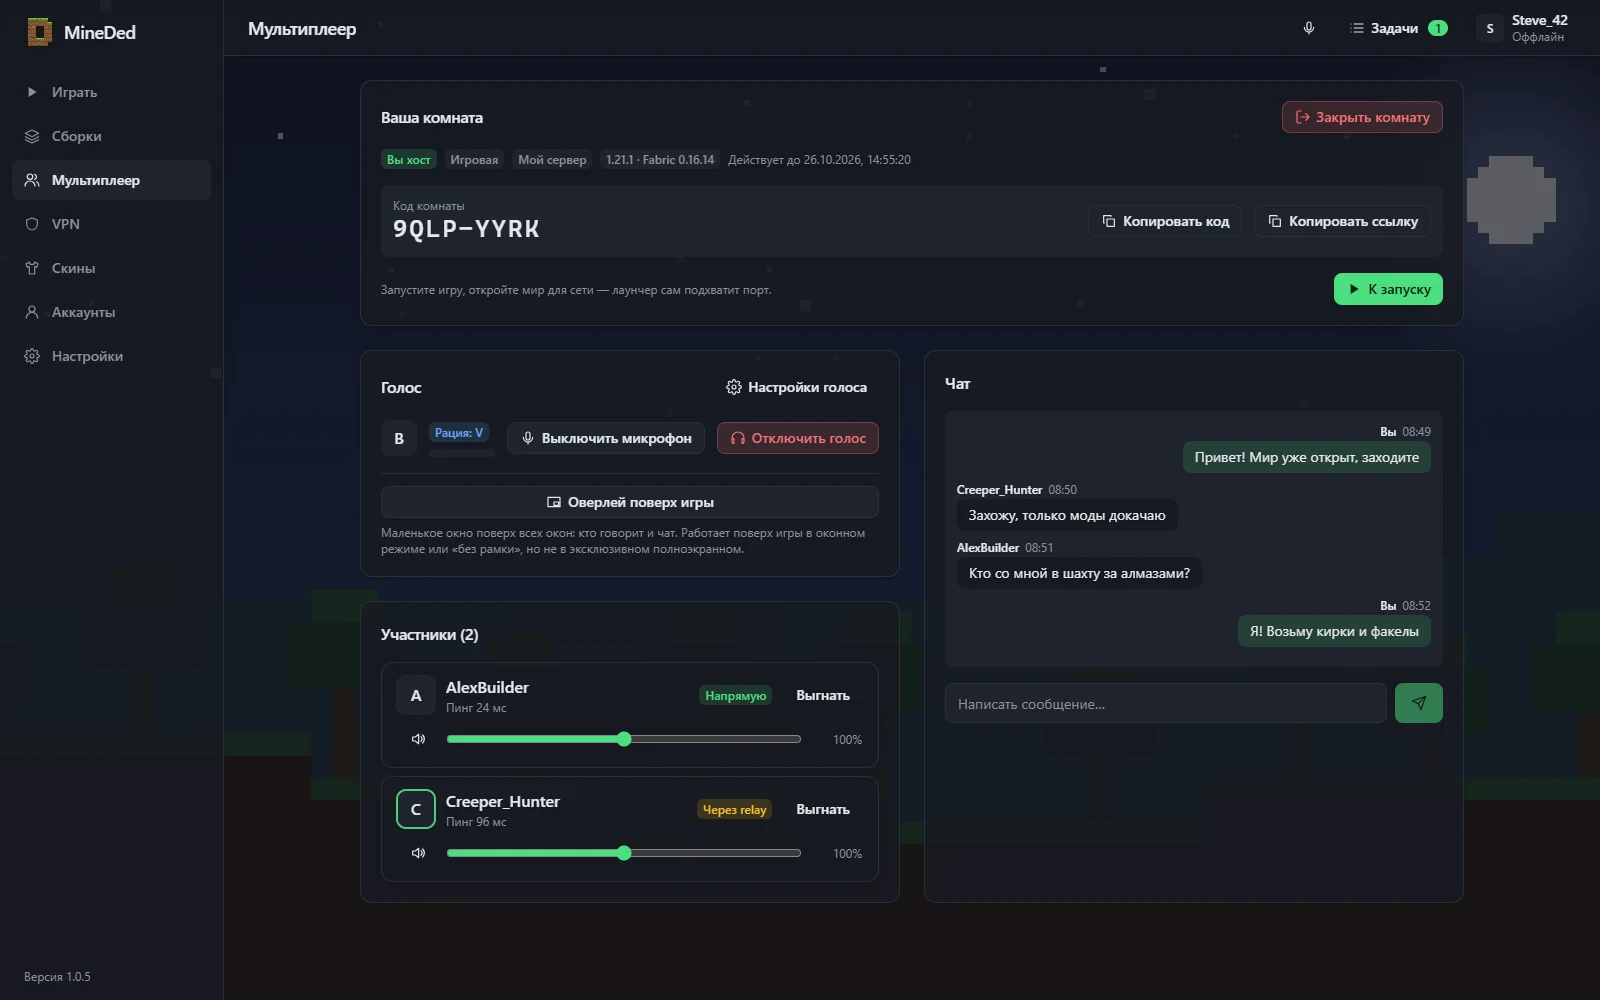The height and width of the screenshot is (1000, 1600).
Task: Open the Steve_42 account avatar
Action: click(1490, 28)
